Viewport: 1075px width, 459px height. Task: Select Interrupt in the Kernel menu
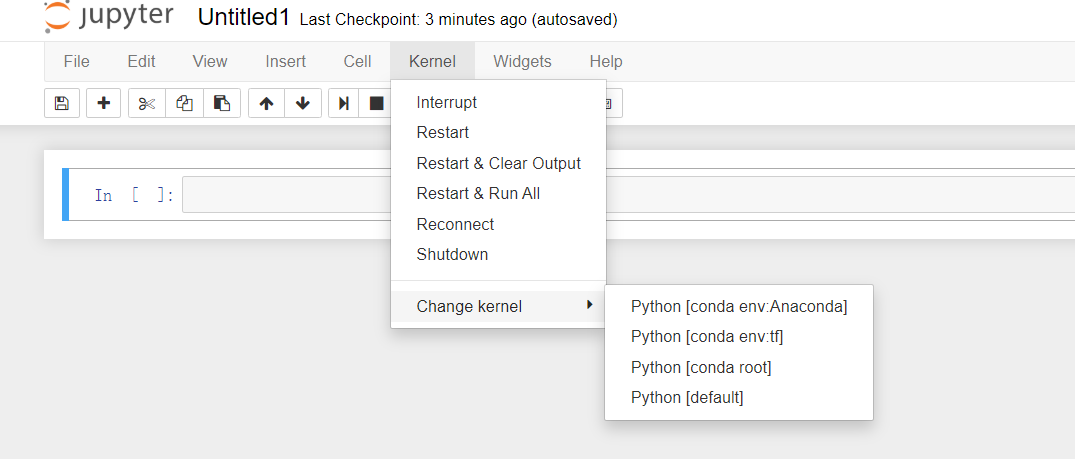(x=446, y=102)
